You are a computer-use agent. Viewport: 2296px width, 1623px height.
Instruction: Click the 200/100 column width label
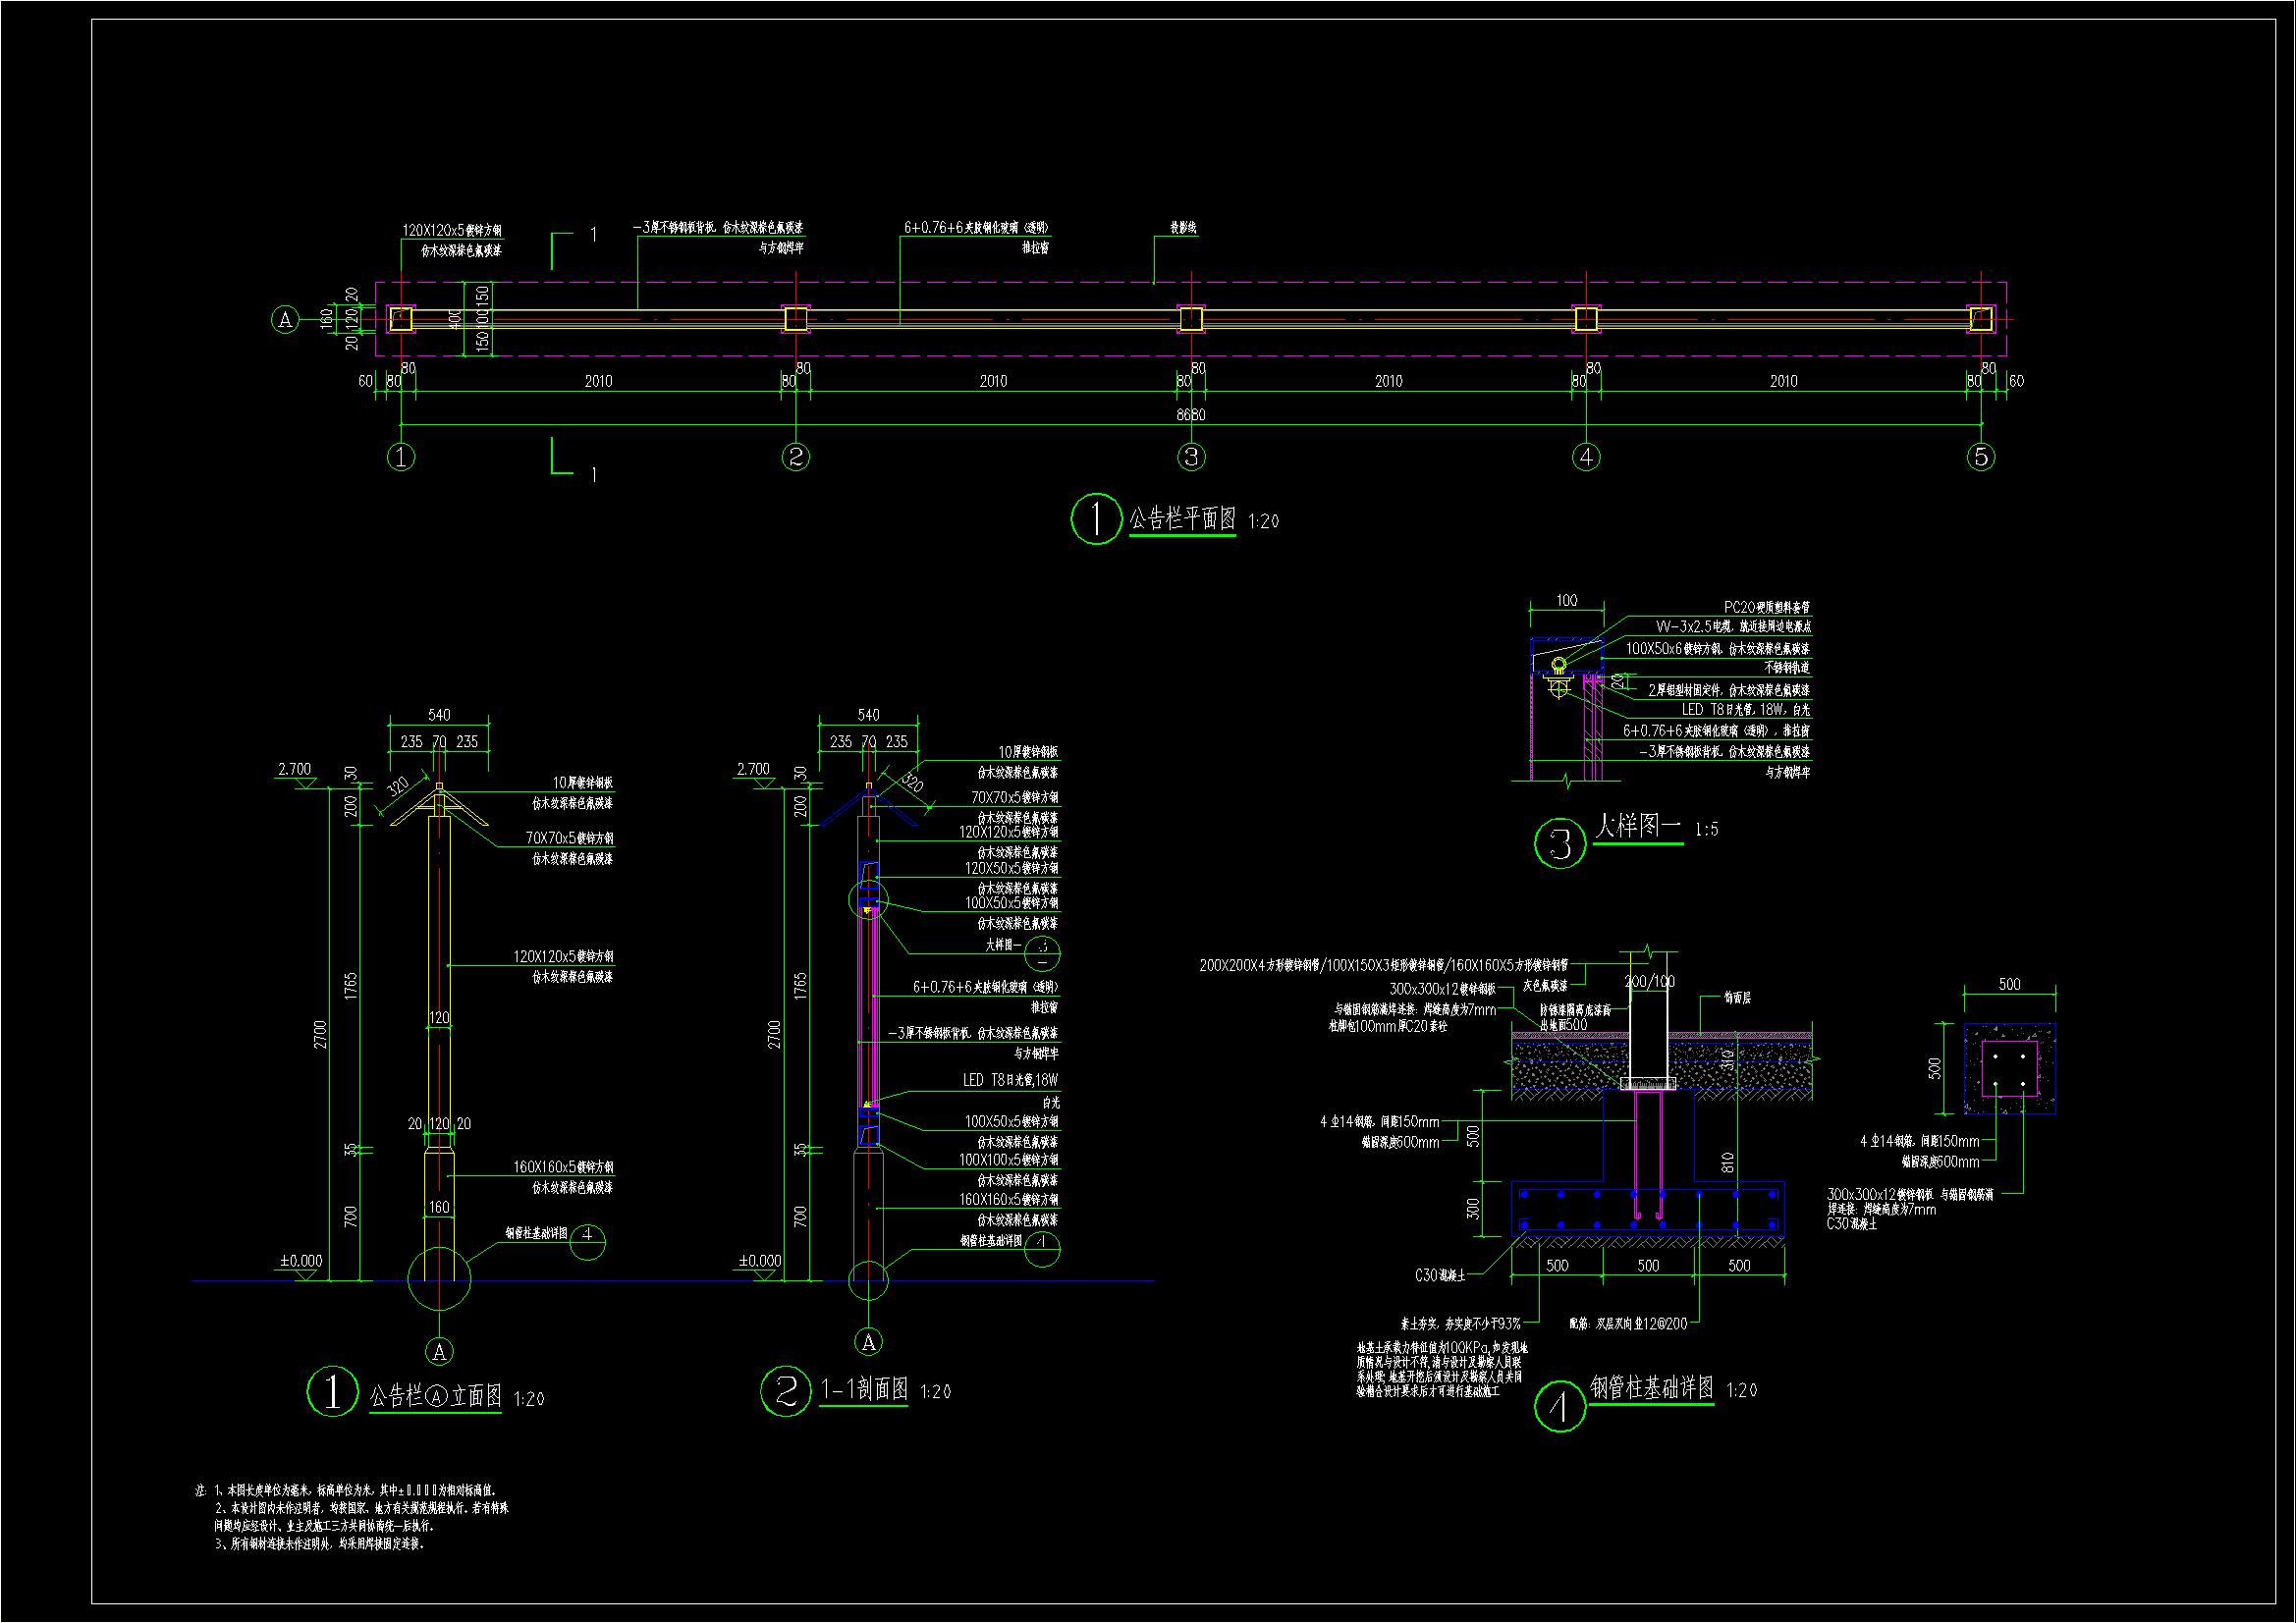pos(1649,982)
